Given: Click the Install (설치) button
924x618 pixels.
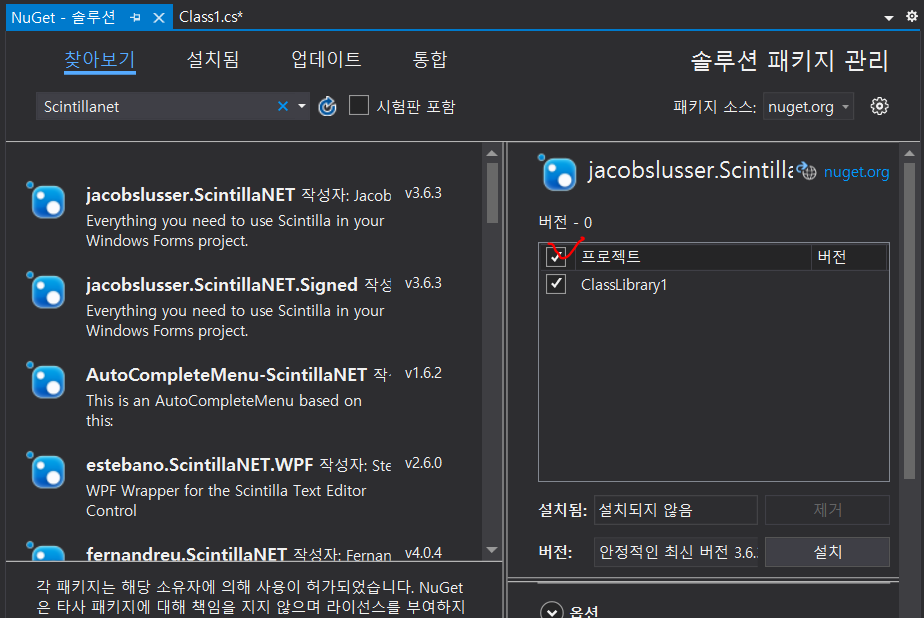Looking at the screenshot, I should point(827,552).
